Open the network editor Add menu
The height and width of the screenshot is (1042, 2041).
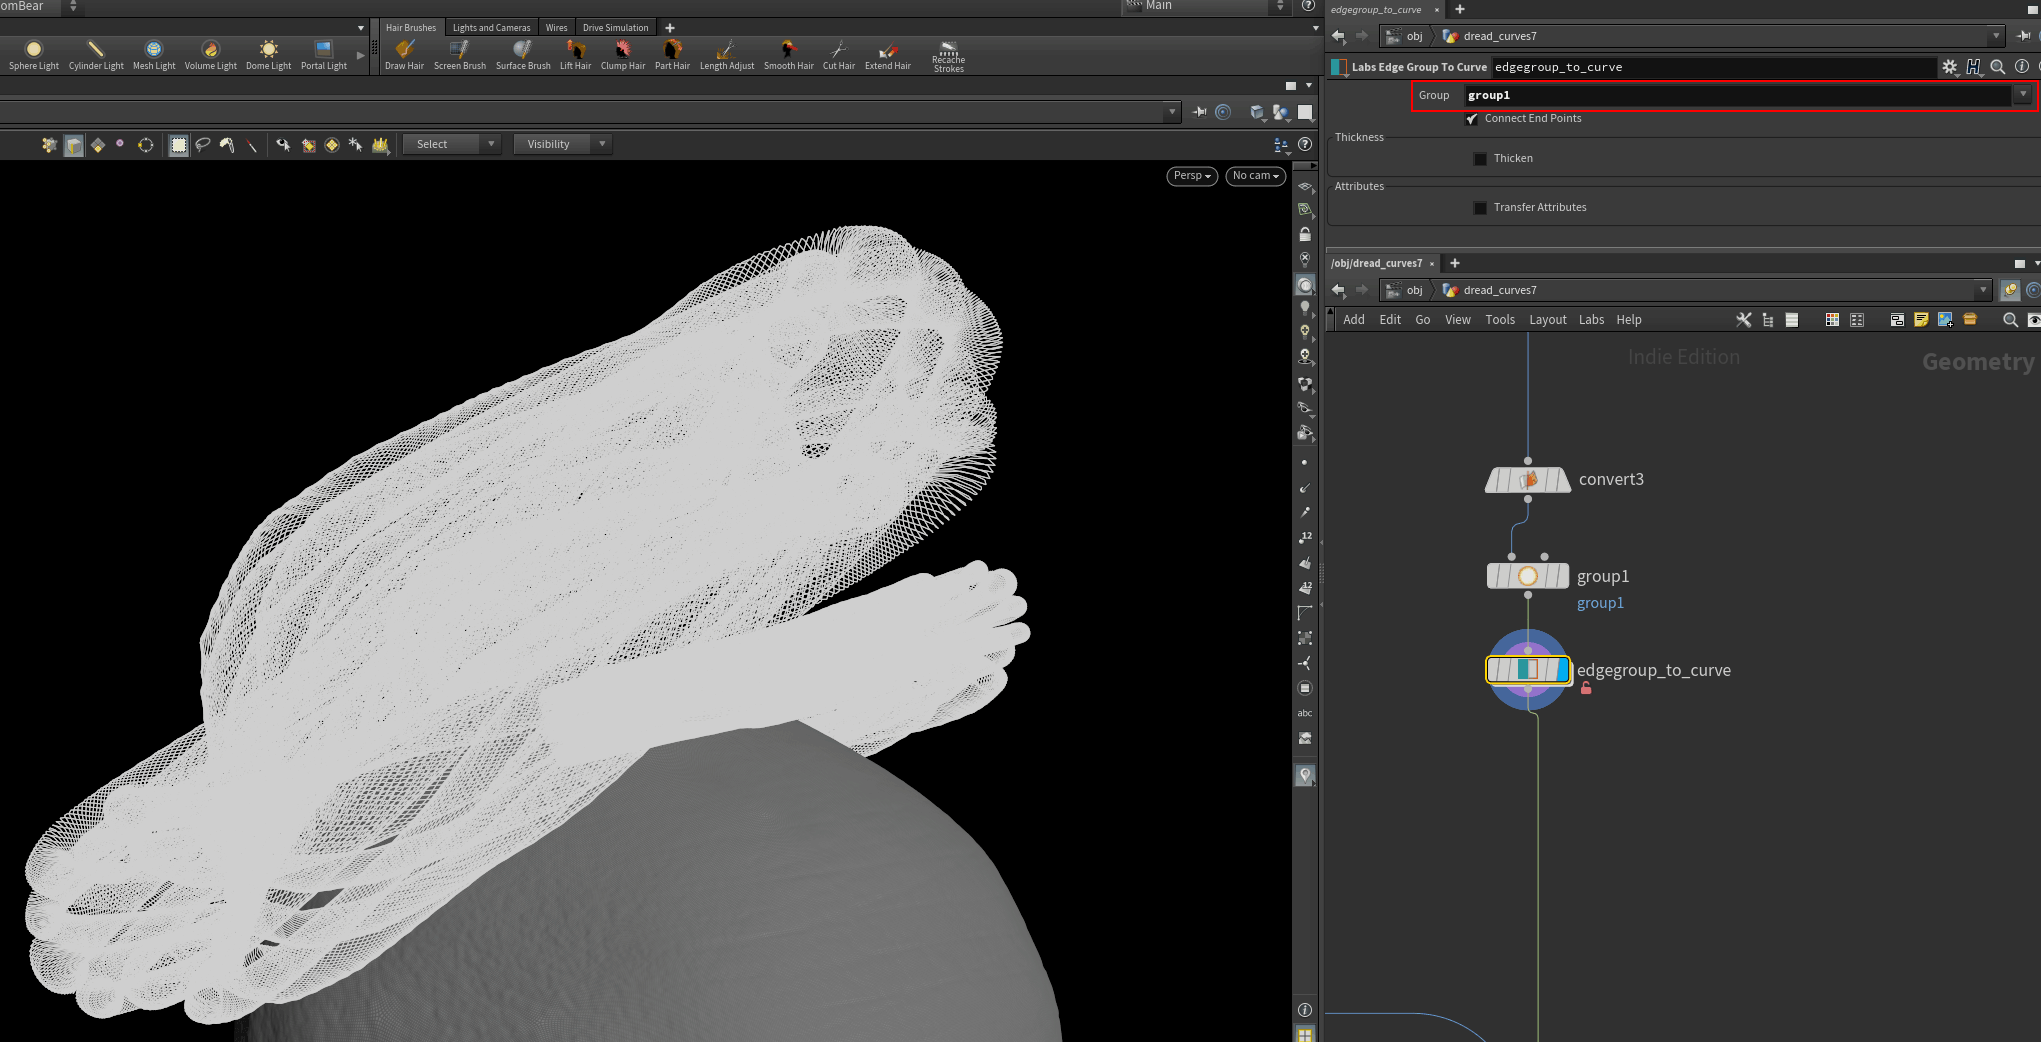coord(1354,320)
